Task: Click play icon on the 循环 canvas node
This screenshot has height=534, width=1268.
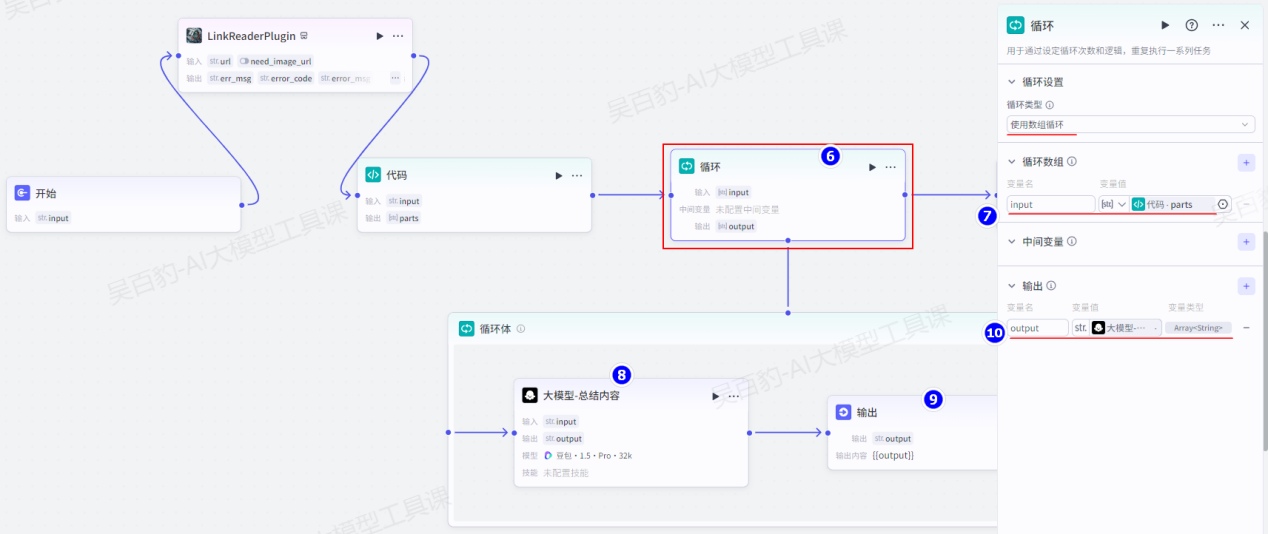Action: [872, 167]
